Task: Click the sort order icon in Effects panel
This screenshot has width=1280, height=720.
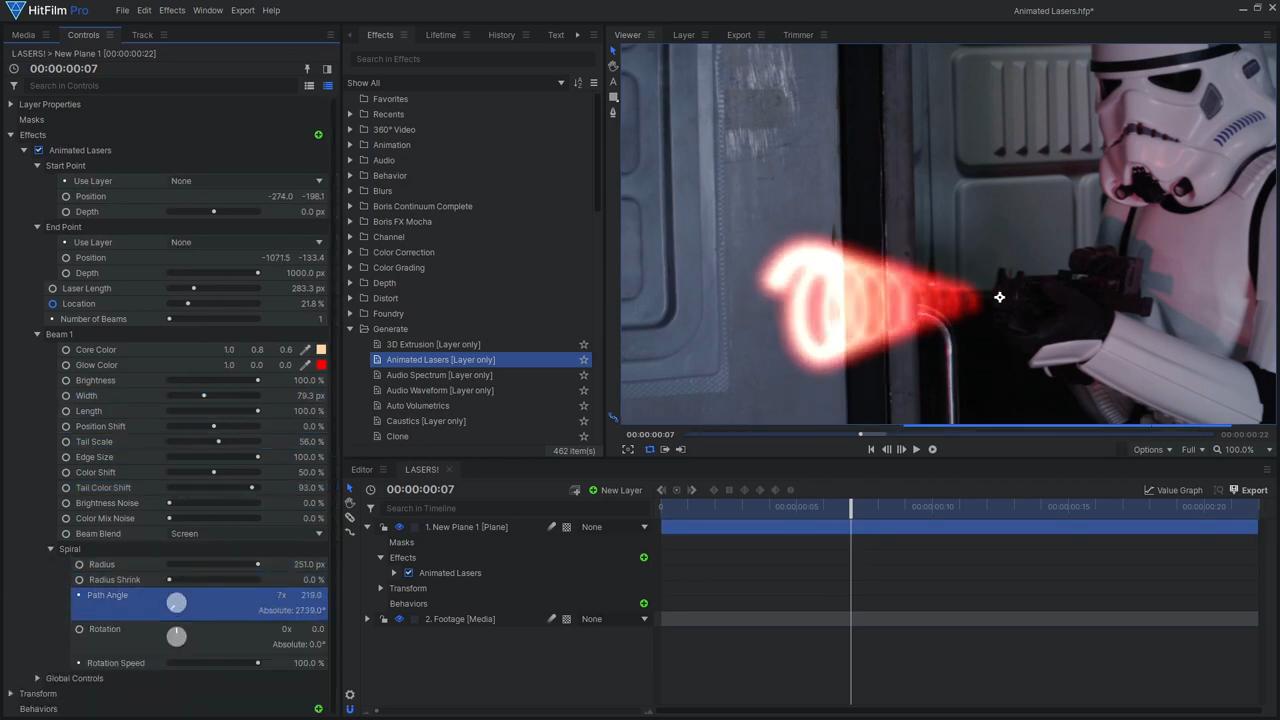Action: pyautogui.click(x=577, y=83)
